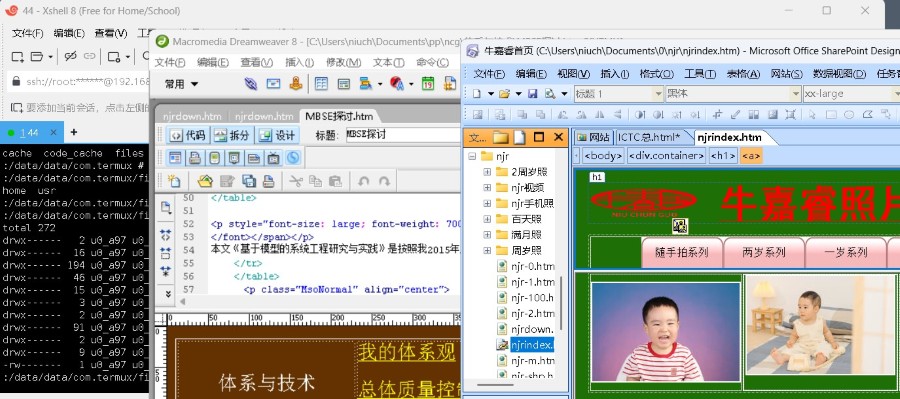Viewport: 900px width, 399px height.
Task: Switch Dreamweaver to Code (代码) view
Action: point(188,135)
